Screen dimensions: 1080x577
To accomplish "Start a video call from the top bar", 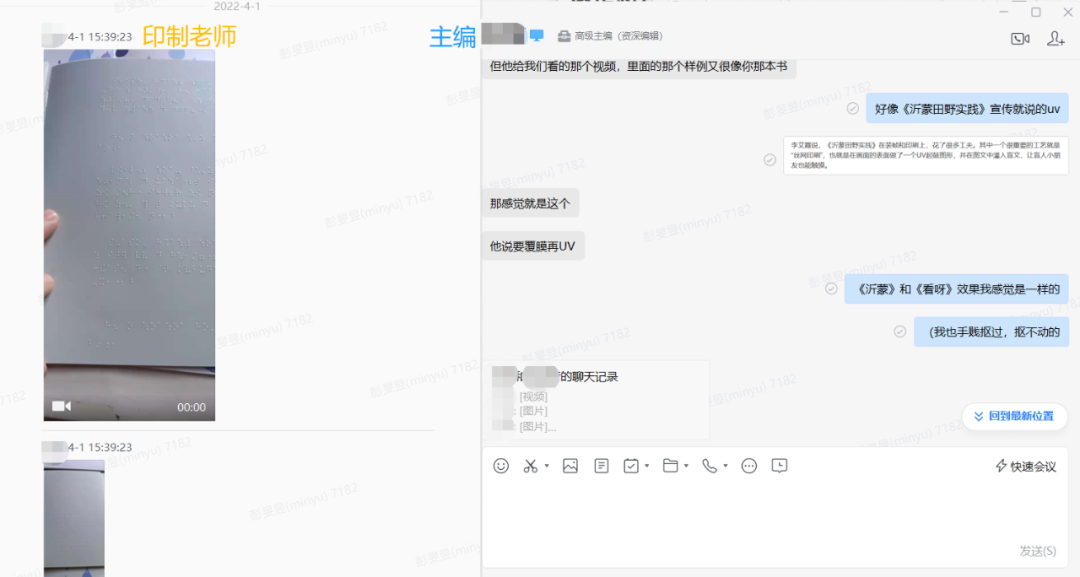I will click(x=1020, y=38).
